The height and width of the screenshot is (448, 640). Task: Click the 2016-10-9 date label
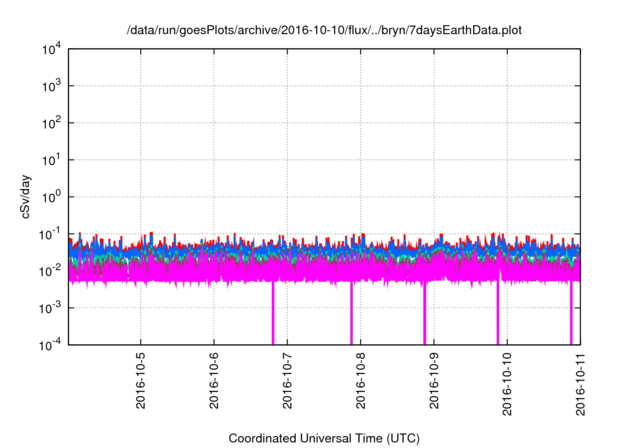click(x=434, y=381)
